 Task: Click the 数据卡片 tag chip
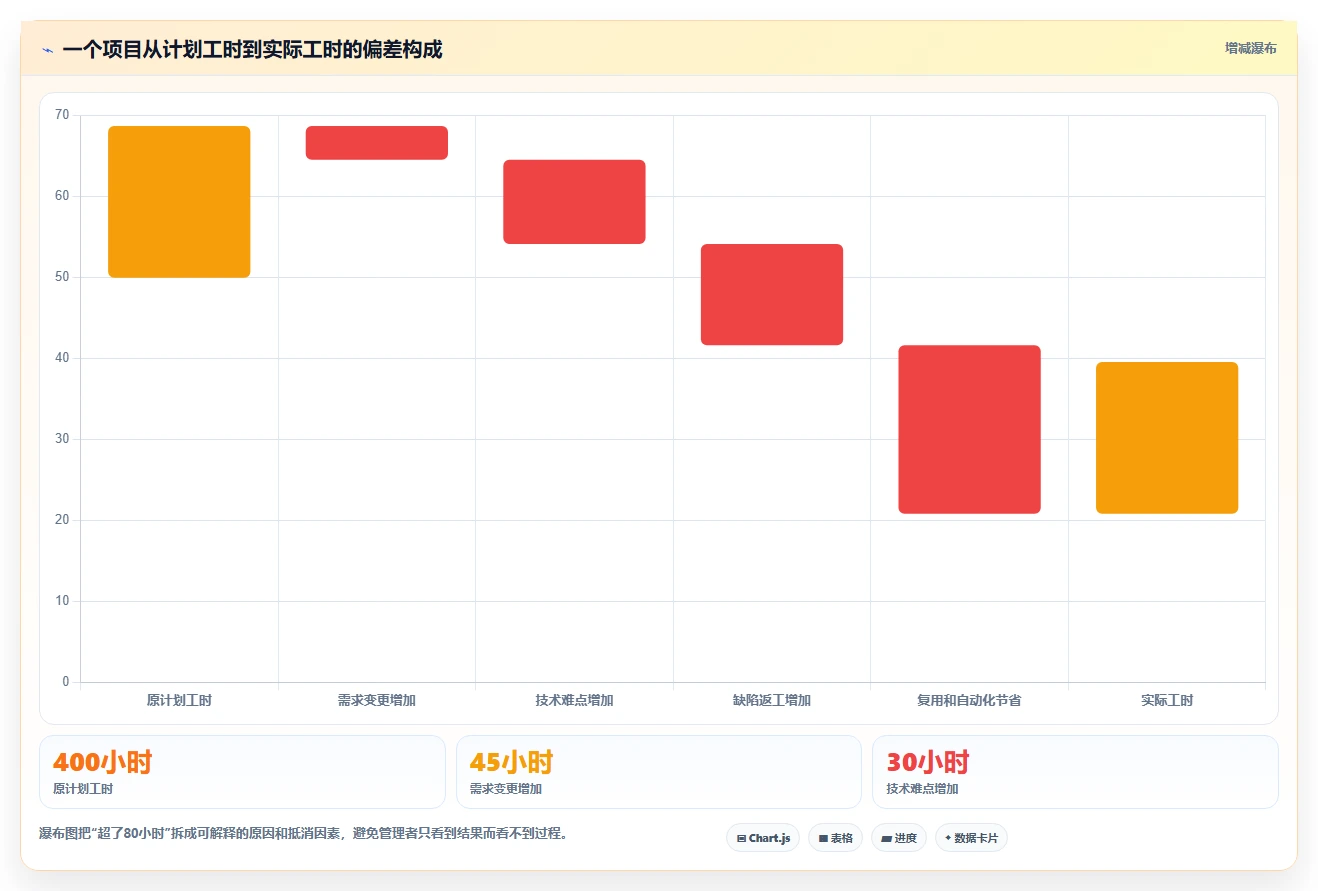coord(971,838)
